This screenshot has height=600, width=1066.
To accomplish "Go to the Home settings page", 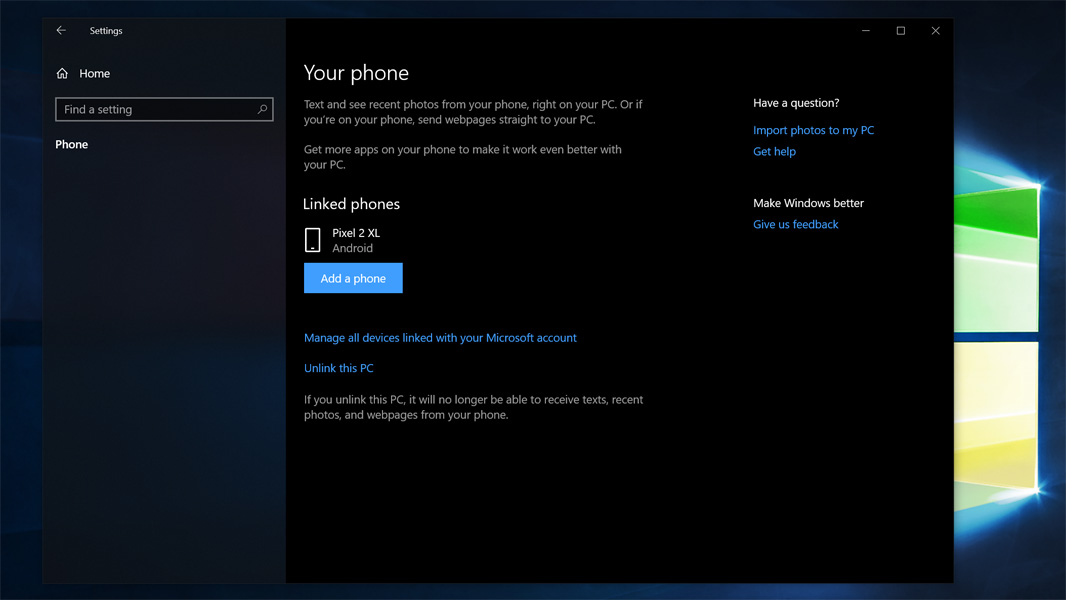I will 95,74.
